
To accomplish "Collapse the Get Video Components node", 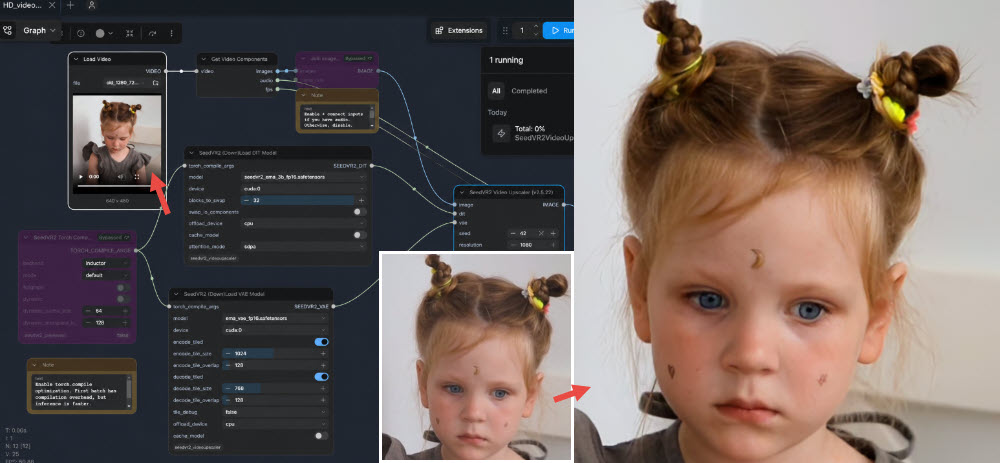I will [205, 59].
